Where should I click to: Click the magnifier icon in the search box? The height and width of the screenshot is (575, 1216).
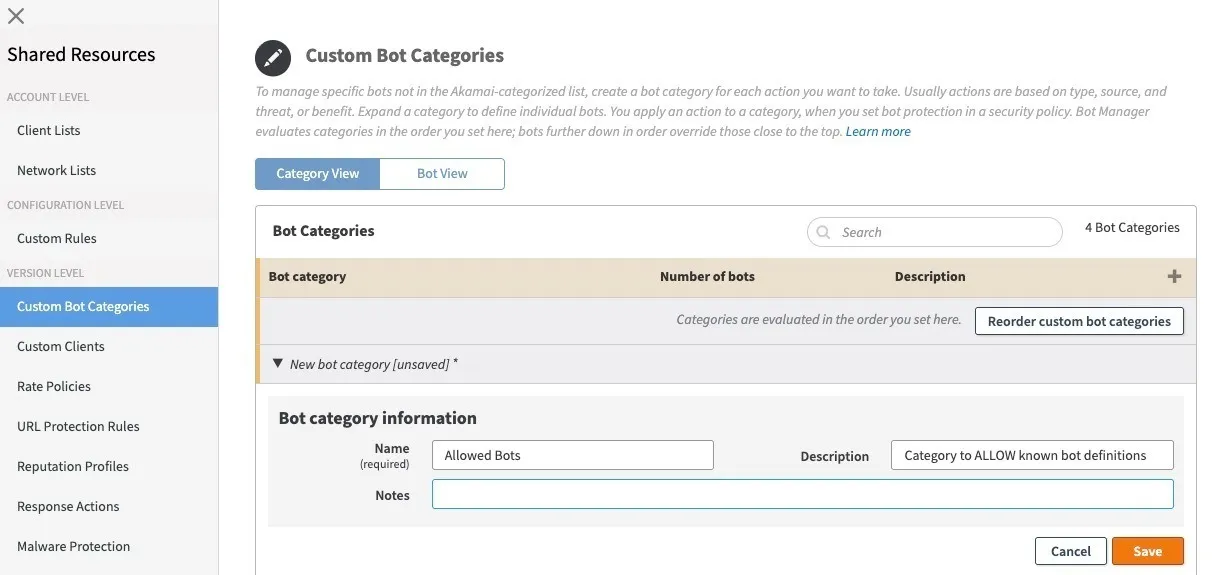click(x=824, y=232)
